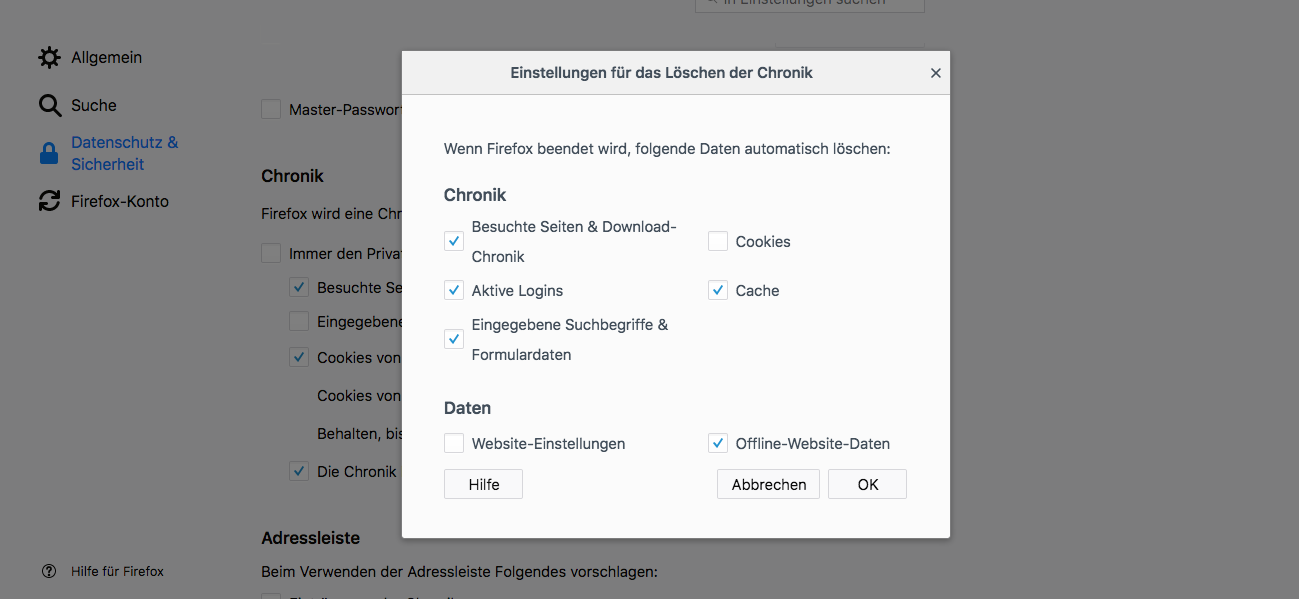Click the Suche magnifier icon
This screenshot has width=1299, height=599.
coord(50,106)
